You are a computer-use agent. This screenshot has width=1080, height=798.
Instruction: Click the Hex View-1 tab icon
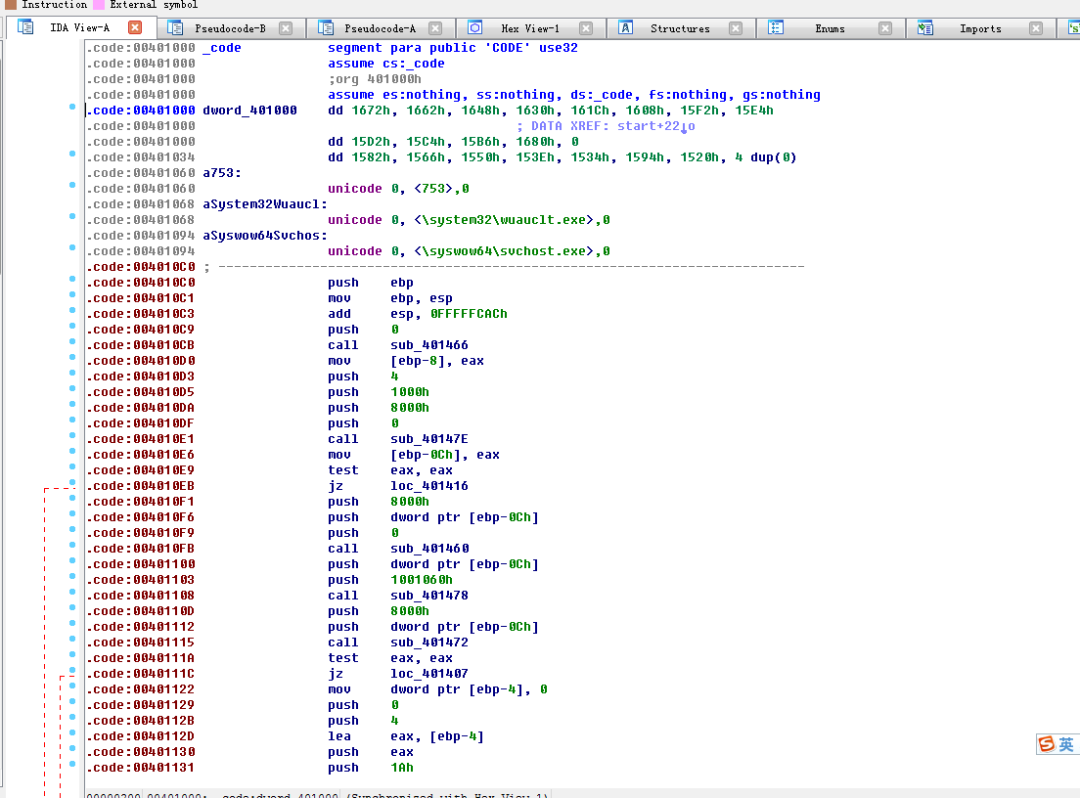pyautogui.click(x=475, y=28)
